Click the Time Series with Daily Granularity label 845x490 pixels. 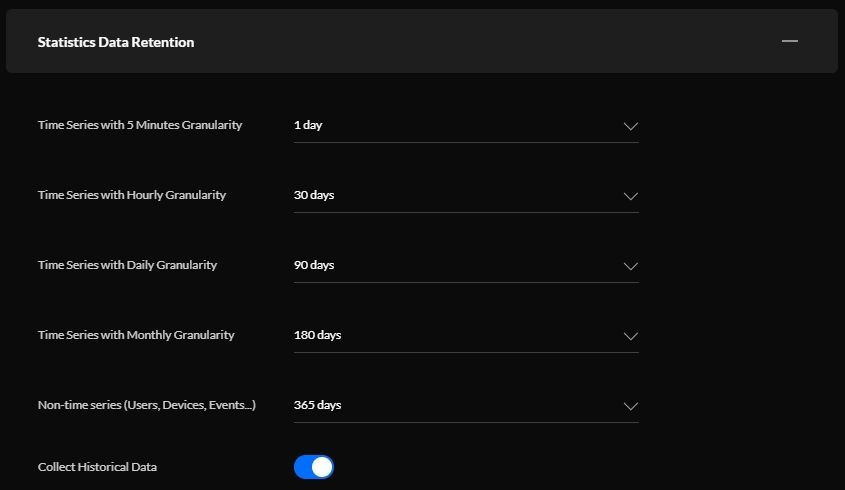127,265
